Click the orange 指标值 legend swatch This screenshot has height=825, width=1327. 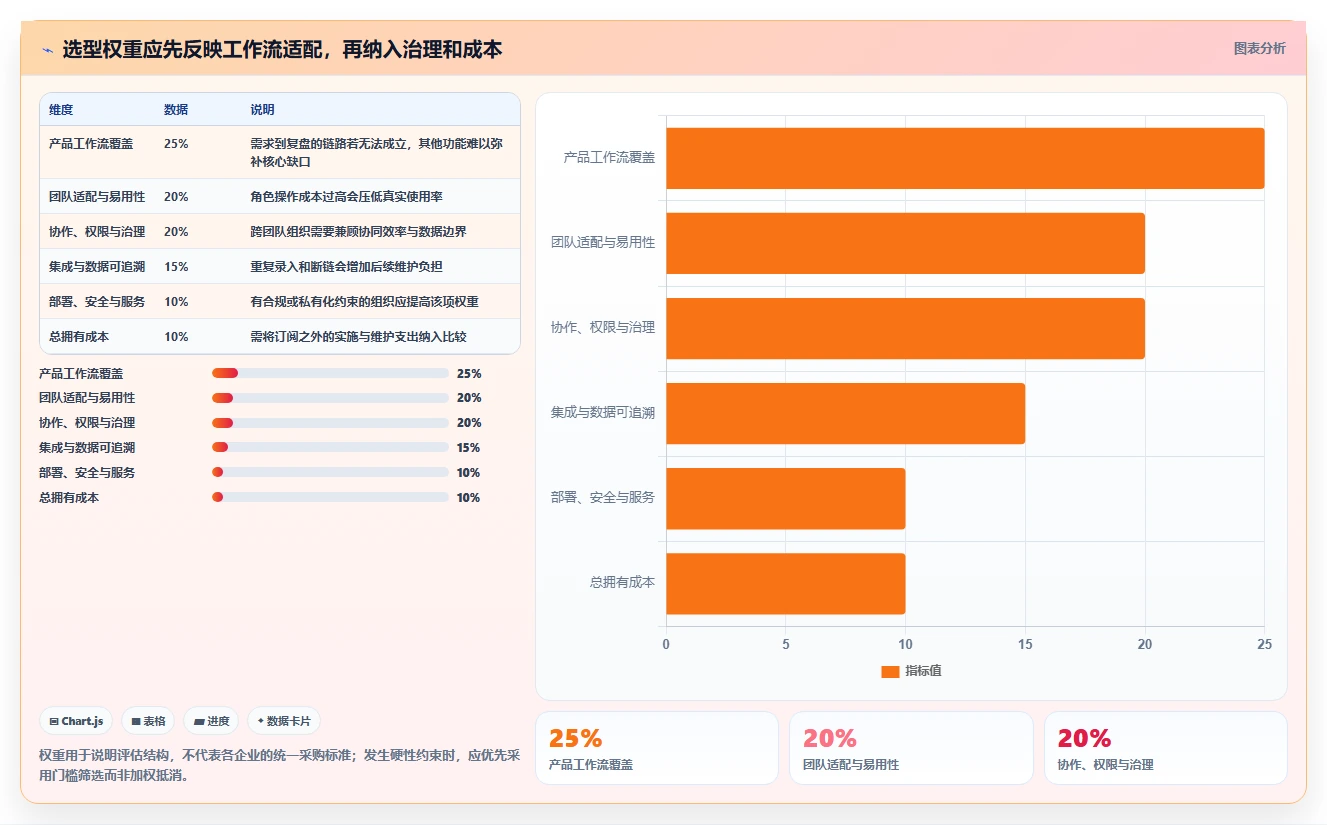(x=890, y=672)
